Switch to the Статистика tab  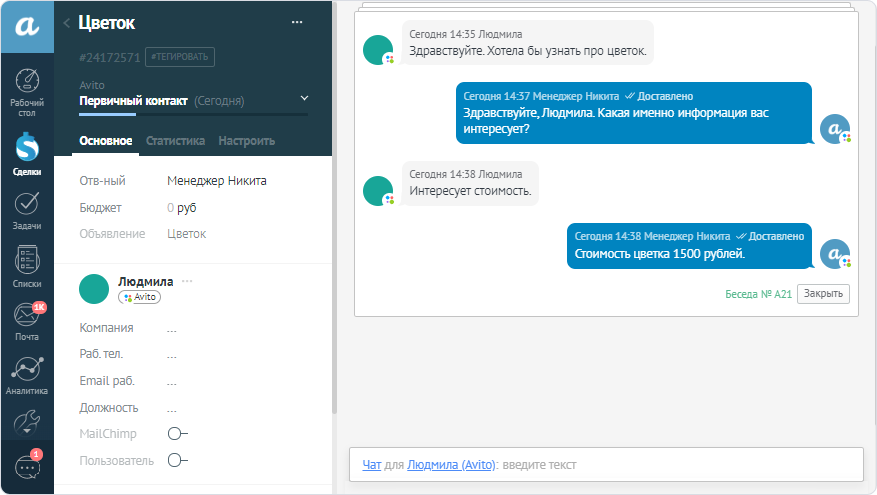coord(175,141)
